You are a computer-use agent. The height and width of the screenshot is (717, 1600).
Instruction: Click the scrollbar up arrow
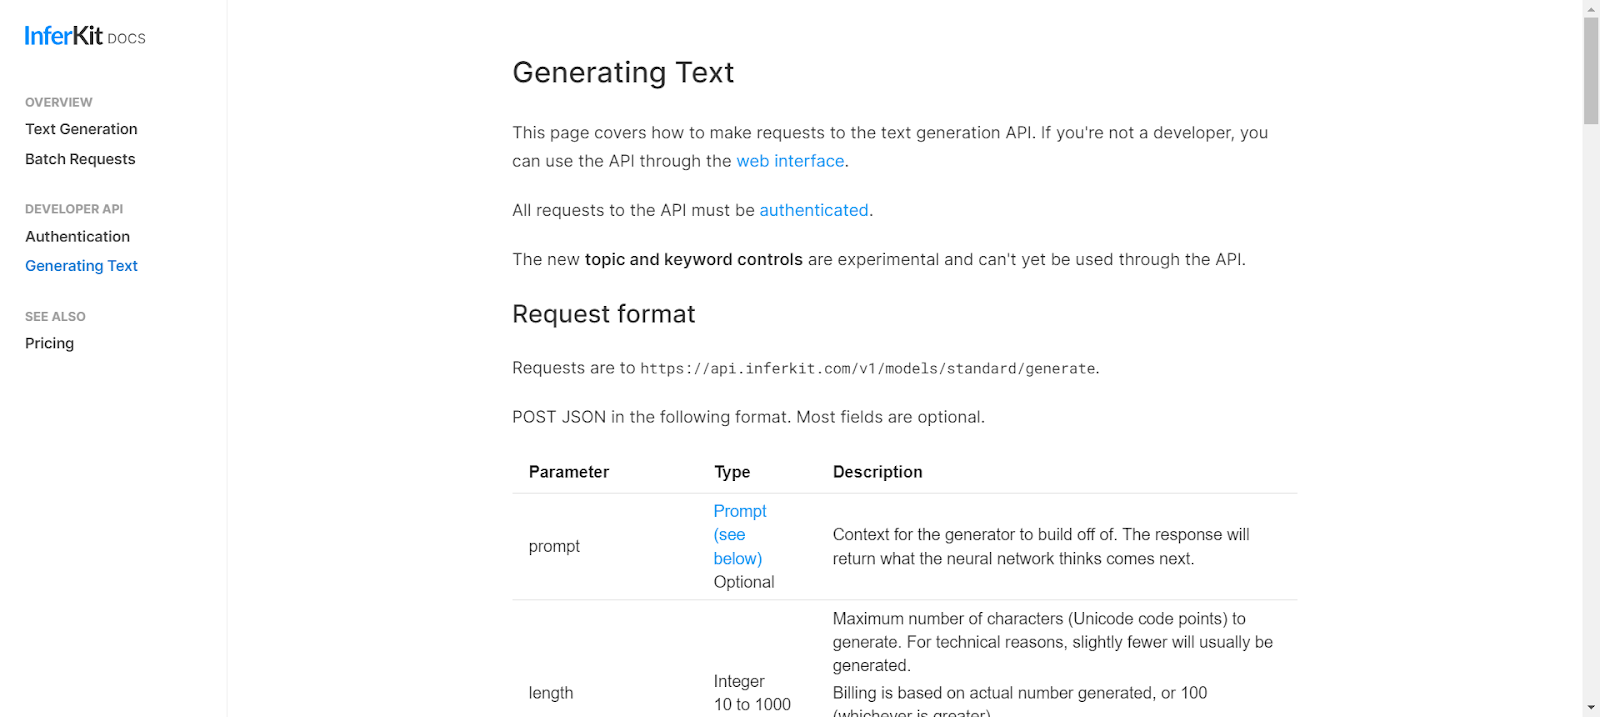(x=1591, y=8)
